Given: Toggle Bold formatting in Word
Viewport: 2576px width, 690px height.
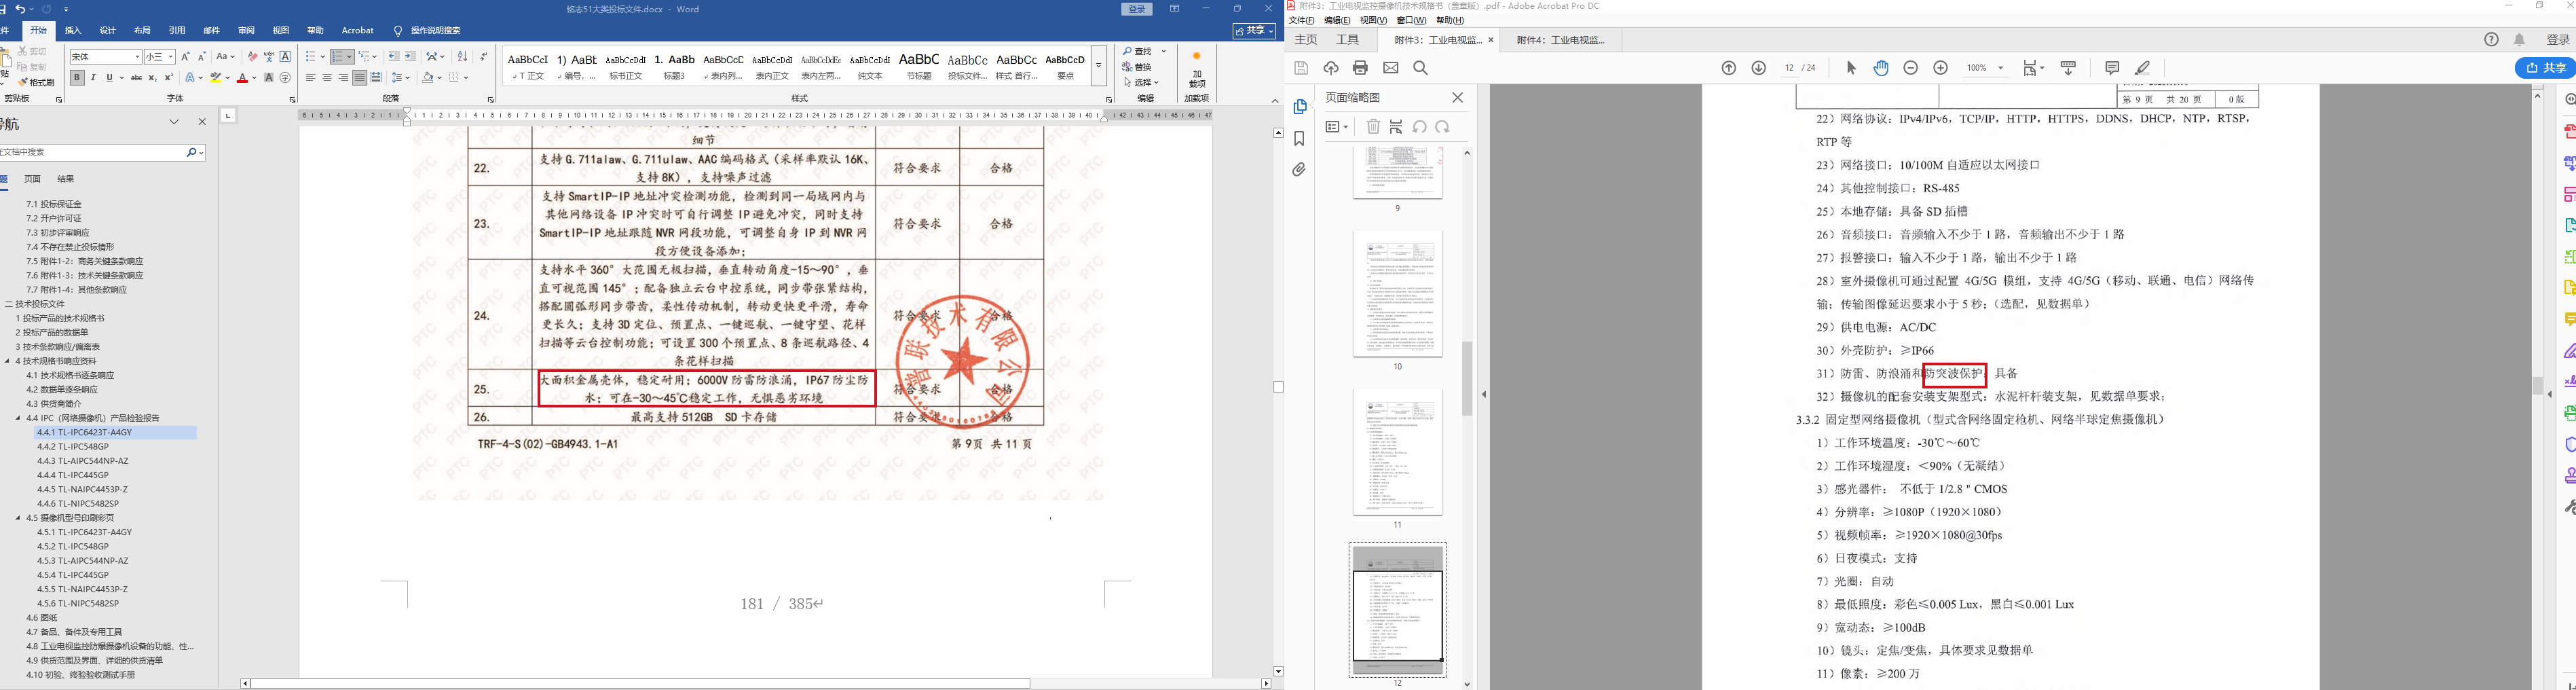Looking at the screenshot, I should [x=77, y=78].
